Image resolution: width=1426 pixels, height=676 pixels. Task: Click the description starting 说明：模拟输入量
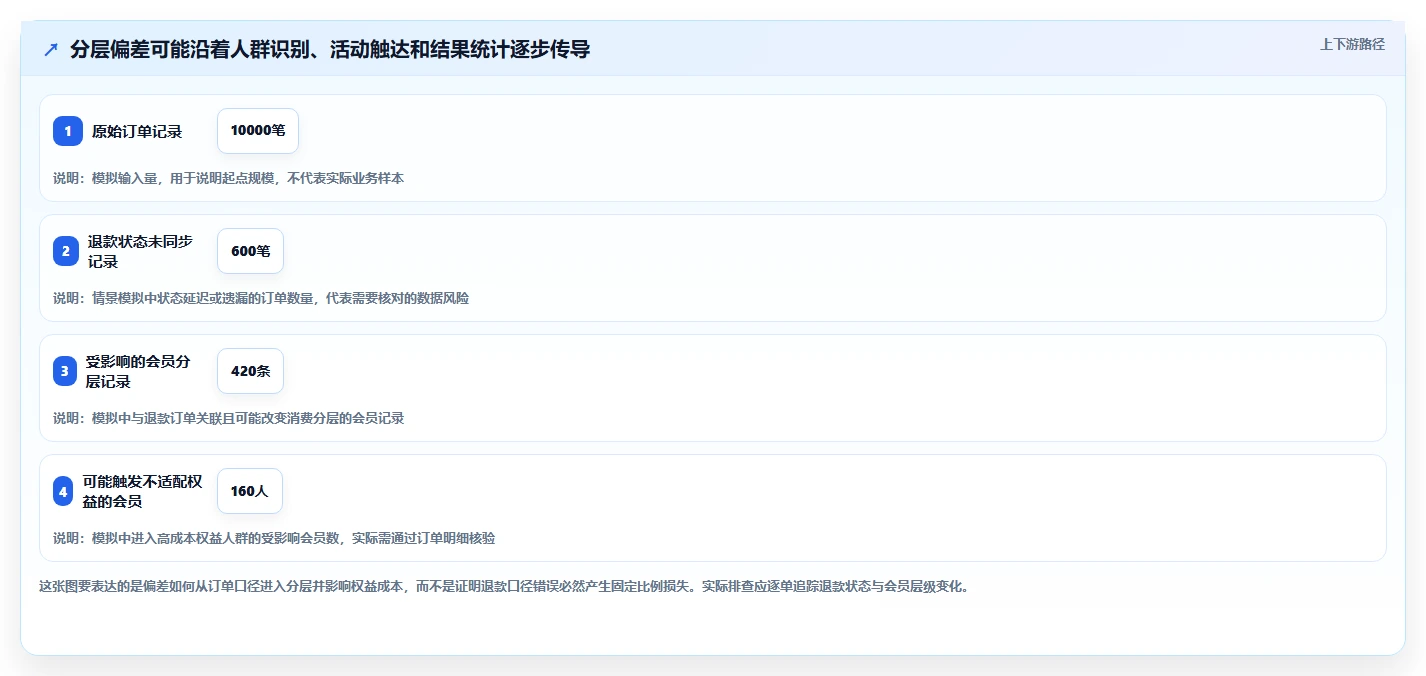228,178
